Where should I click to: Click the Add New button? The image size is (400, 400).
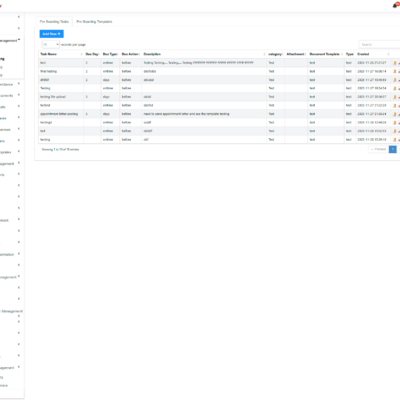[x=51, y=34]
